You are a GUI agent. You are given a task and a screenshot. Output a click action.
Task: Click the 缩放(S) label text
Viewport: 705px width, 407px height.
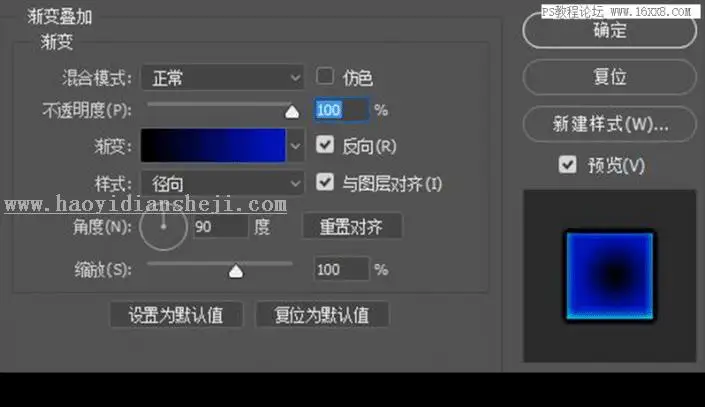point(103,270)
